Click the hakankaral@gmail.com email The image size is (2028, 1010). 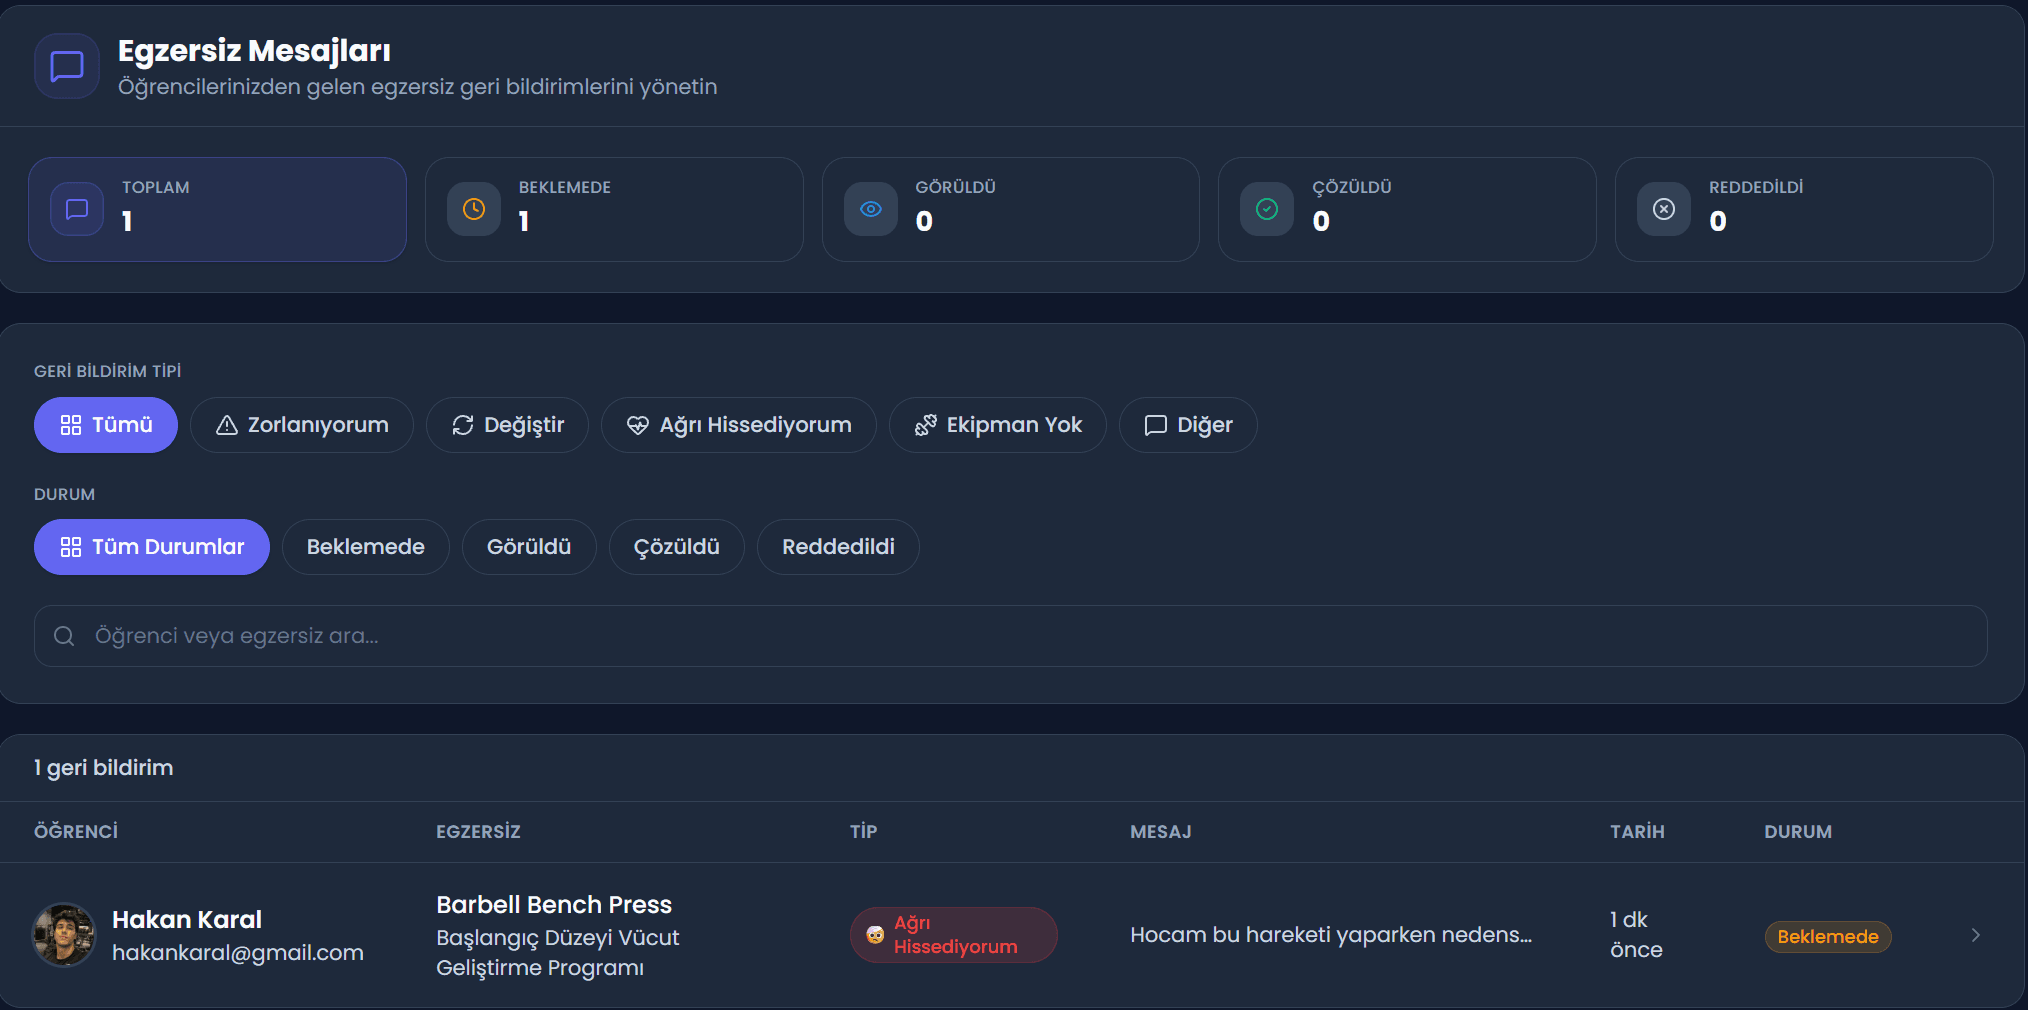pos(238,953)
